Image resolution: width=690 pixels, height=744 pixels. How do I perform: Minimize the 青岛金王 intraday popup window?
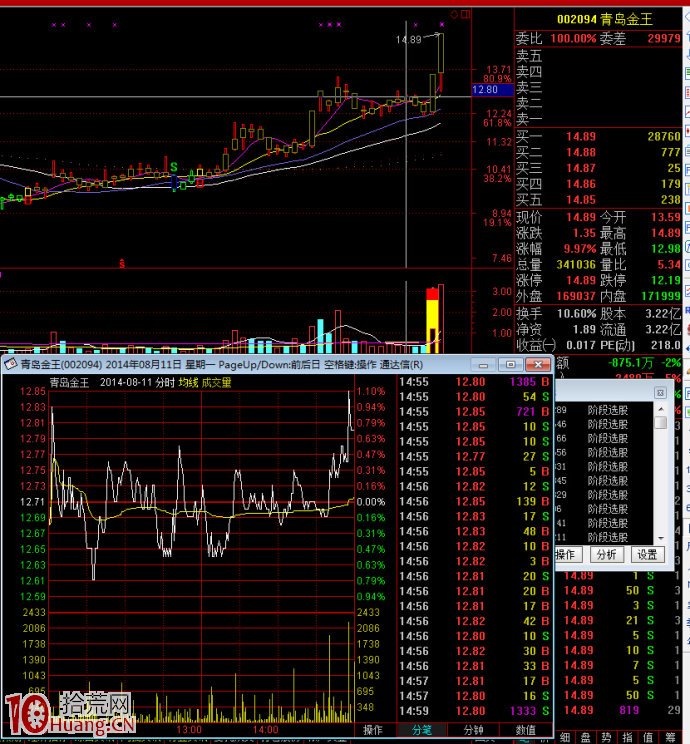(484, 364)
